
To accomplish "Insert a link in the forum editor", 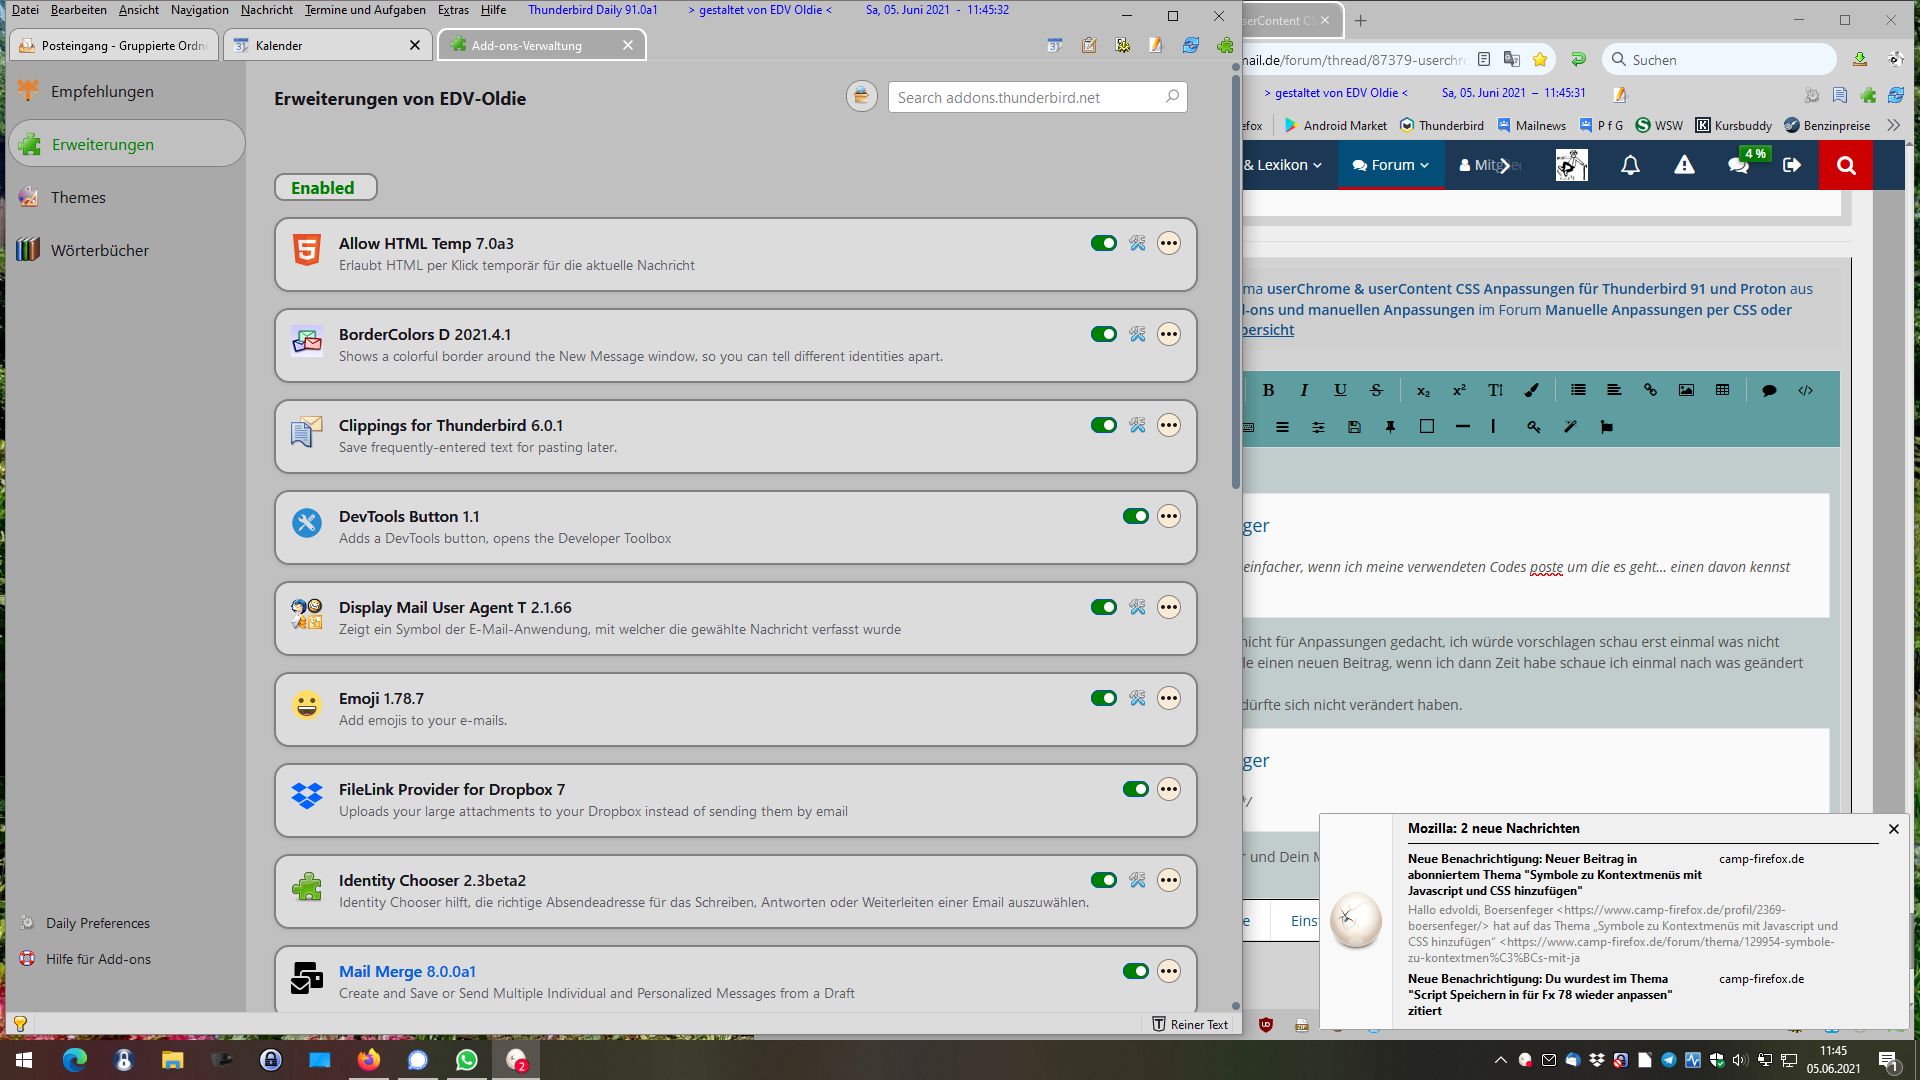I will [1650, 390].
